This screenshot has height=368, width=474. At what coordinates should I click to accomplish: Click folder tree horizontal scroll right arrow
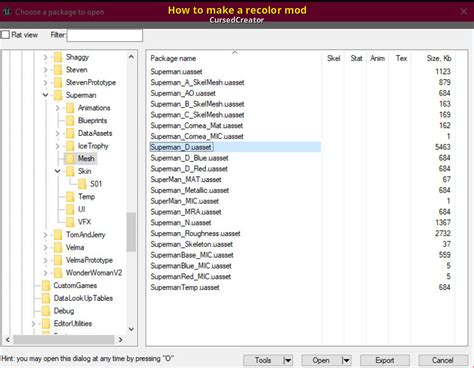(x=121, y=340)
